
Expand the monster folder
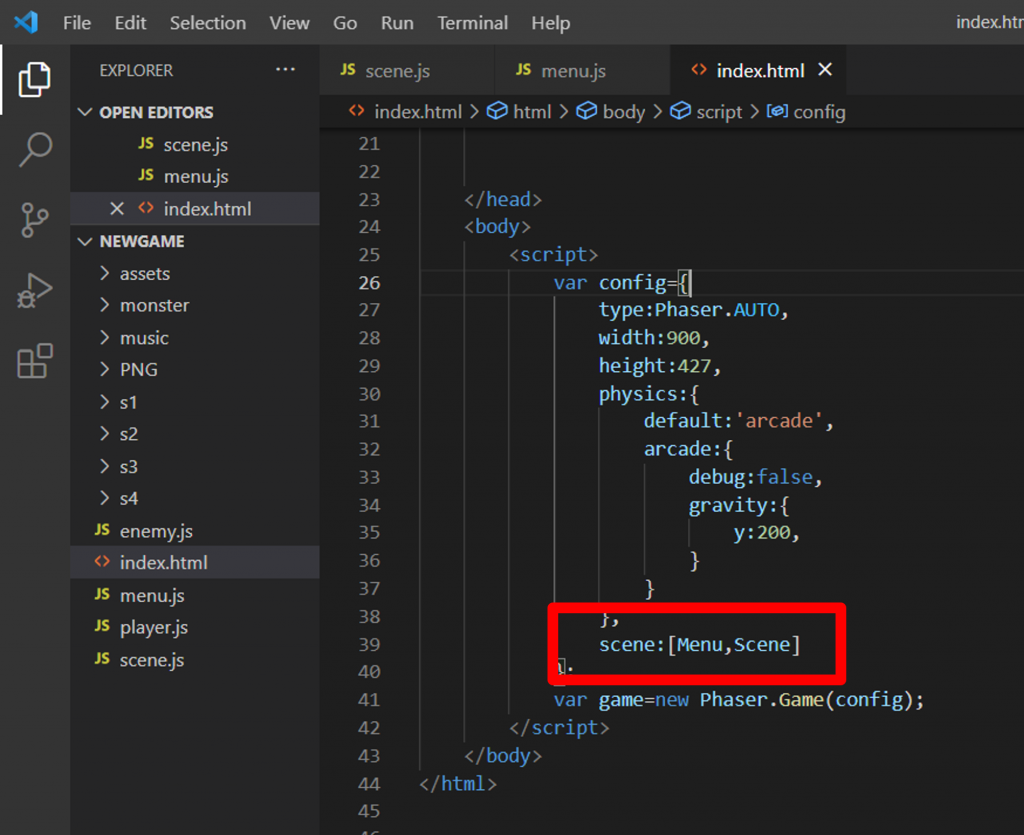[x=104, y=305]
